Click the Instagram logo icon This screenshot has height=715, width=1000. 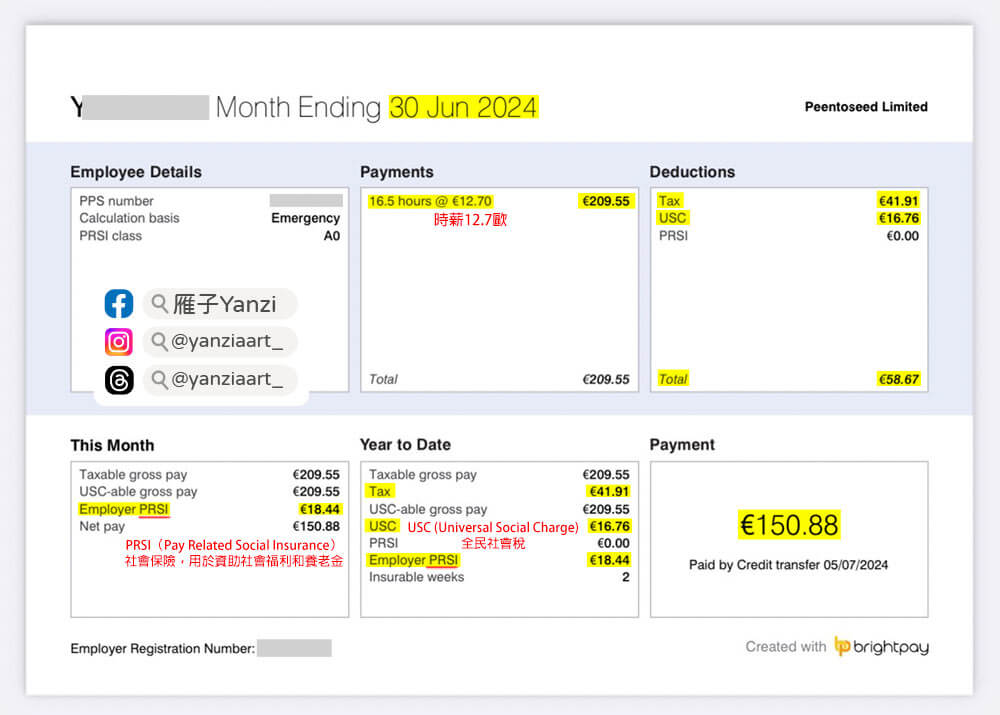pyautogui.click(x=119, y=342)
